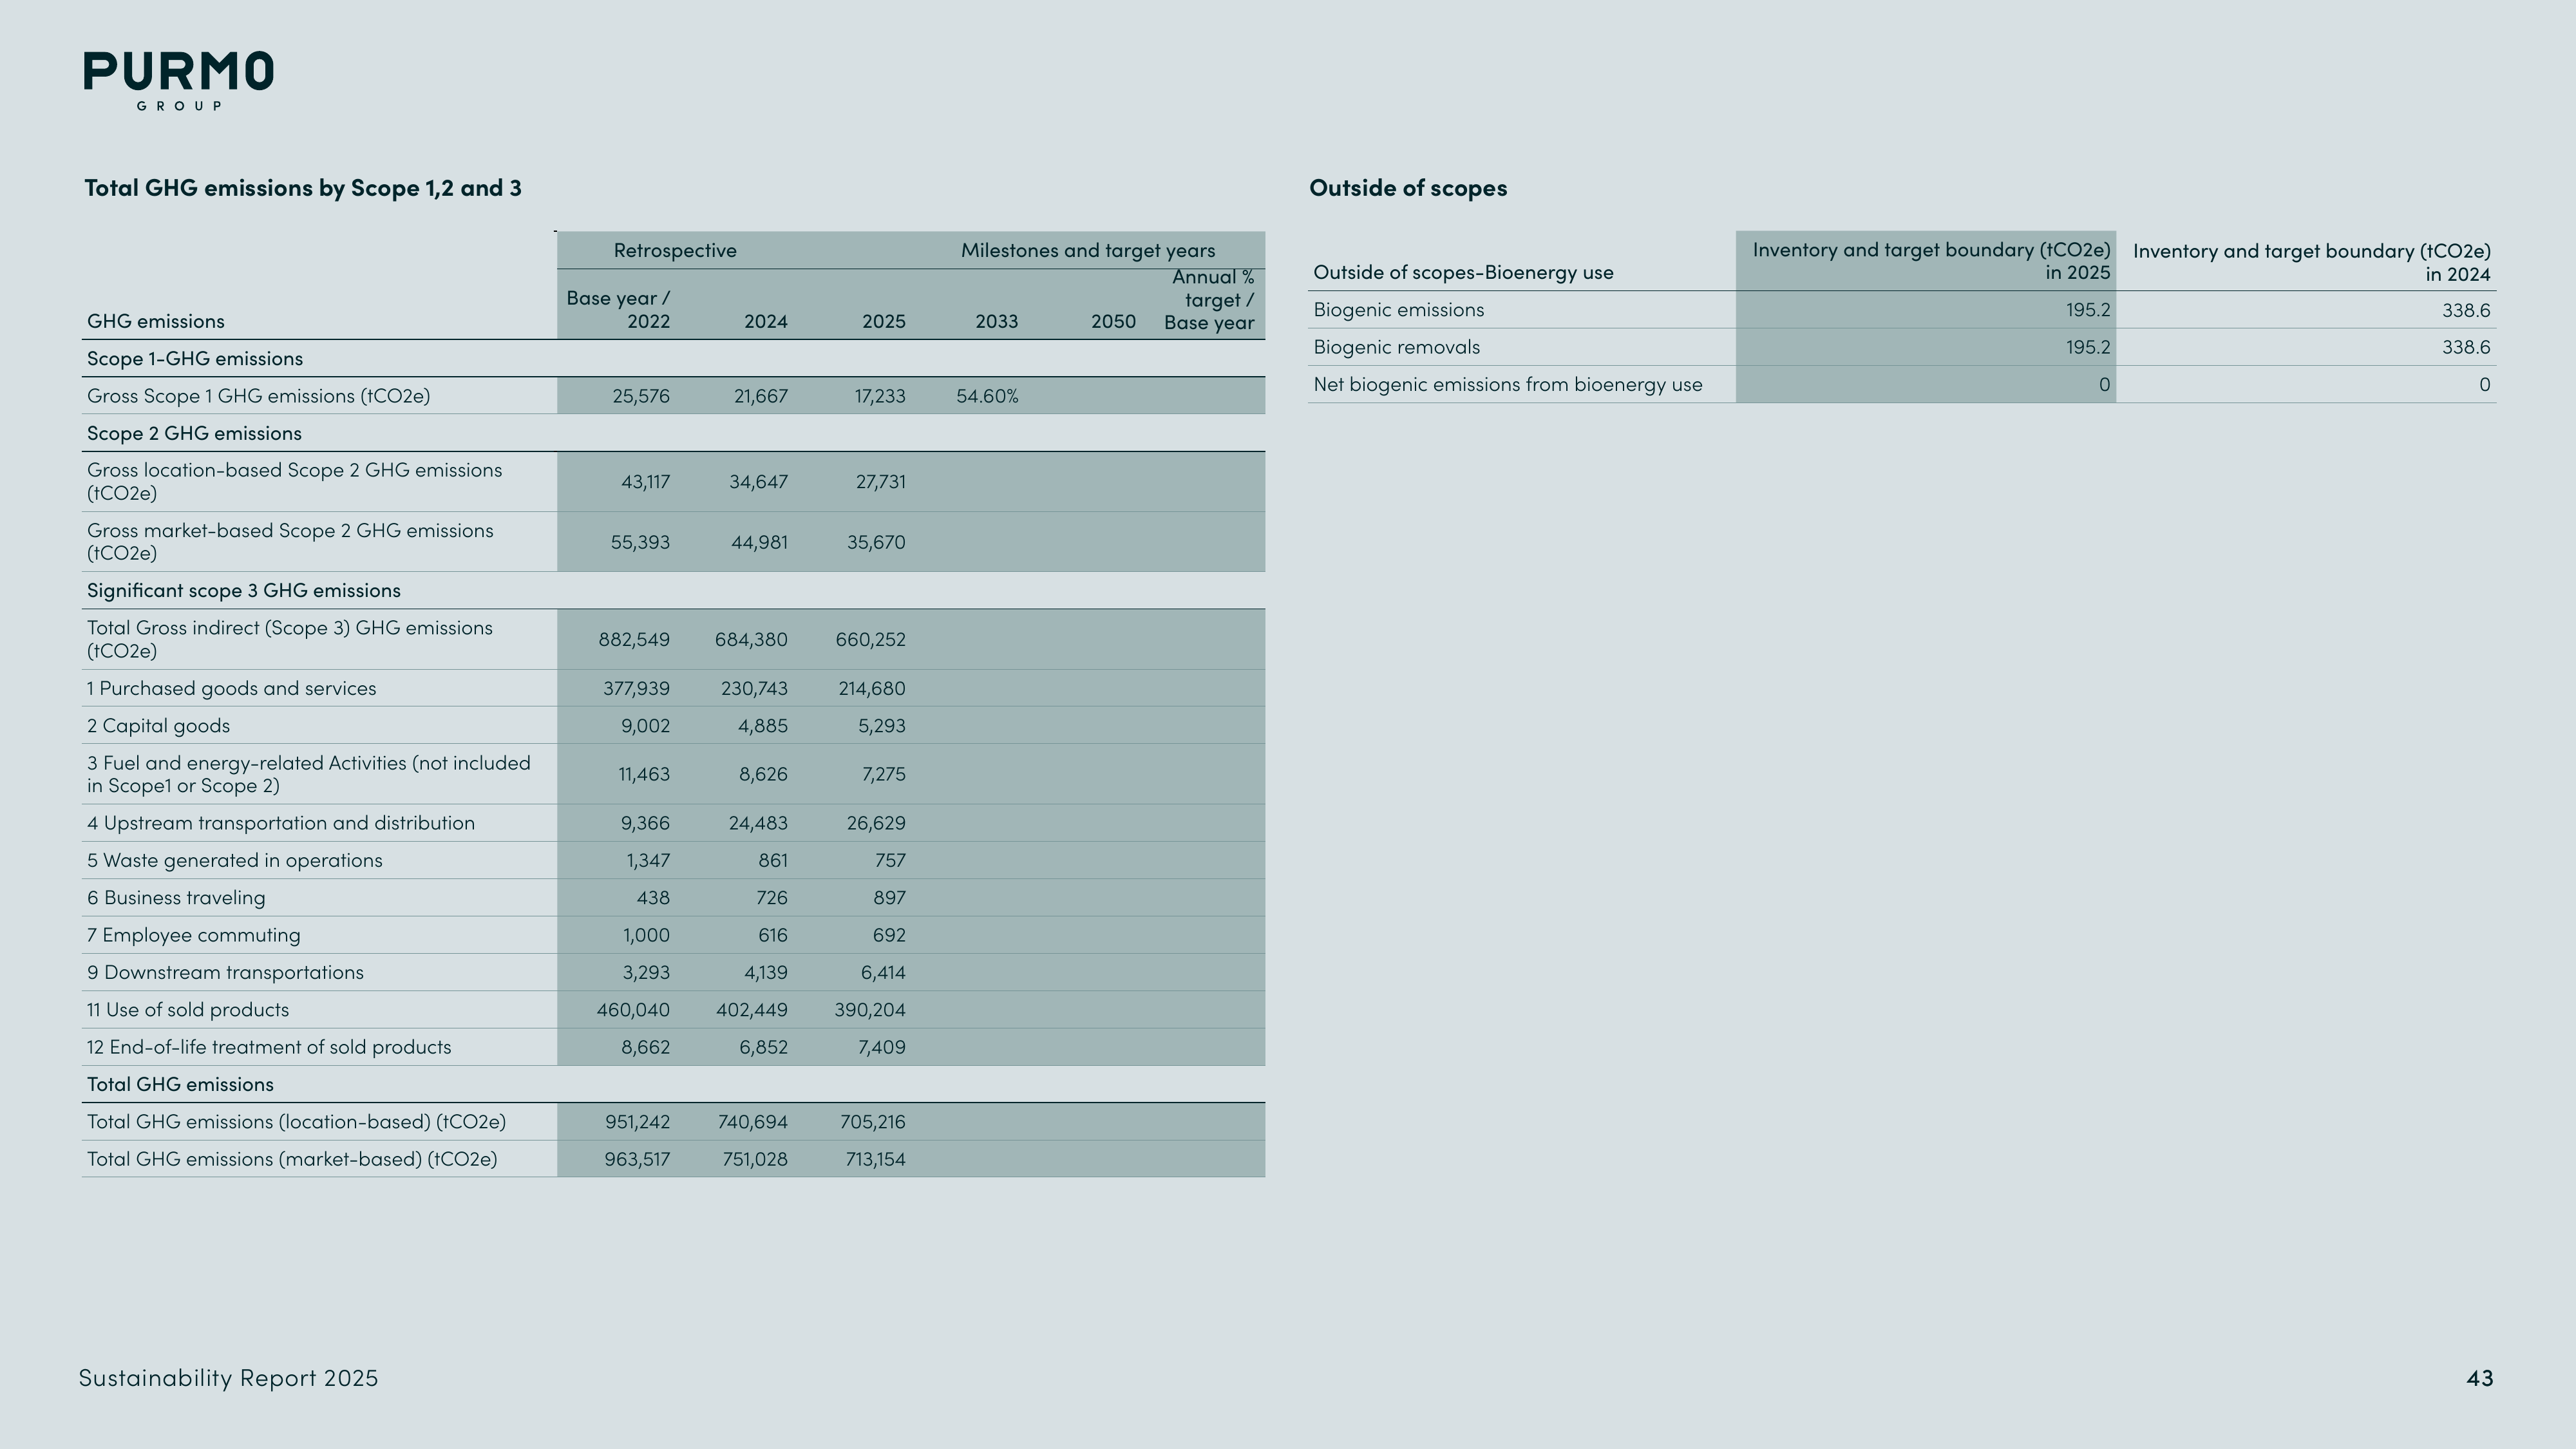Click the 'Sustainability Report 2025' footer text
2576x1449 pixels.
[229, 1378]
